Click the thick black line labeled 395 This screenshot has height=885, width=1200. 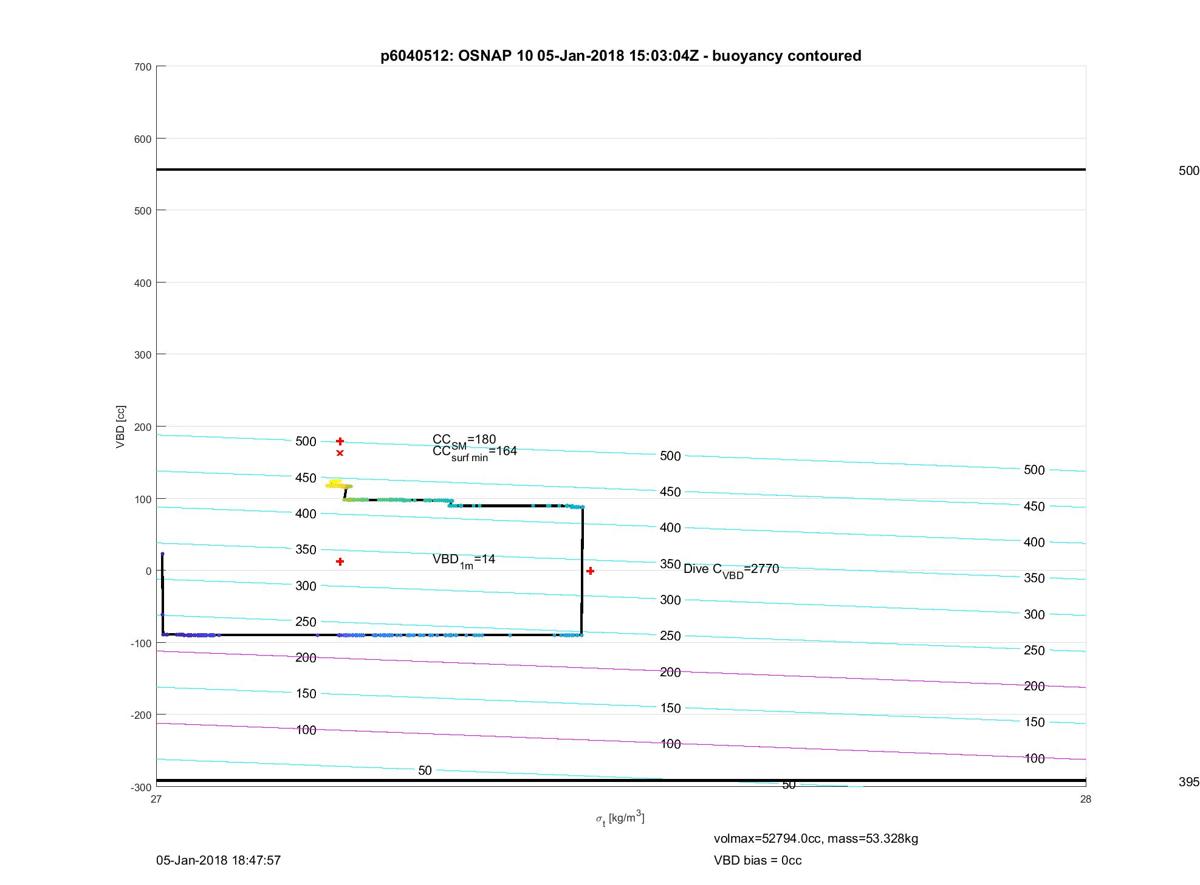[621, 780]
